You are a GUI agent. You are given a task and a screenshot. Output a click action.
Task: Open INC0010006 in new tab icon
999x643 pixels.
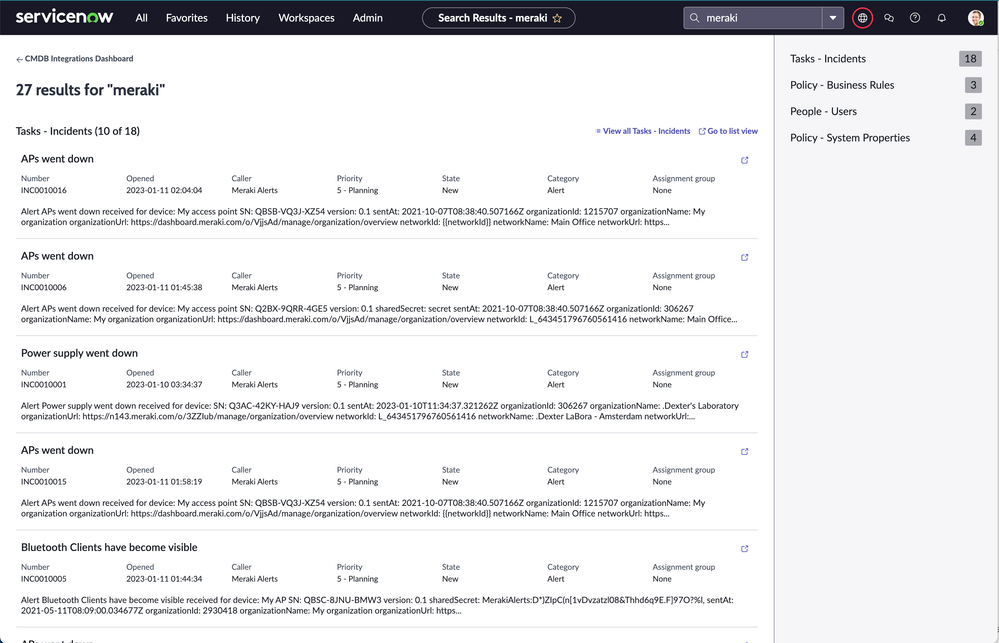[x=744, y=257]
